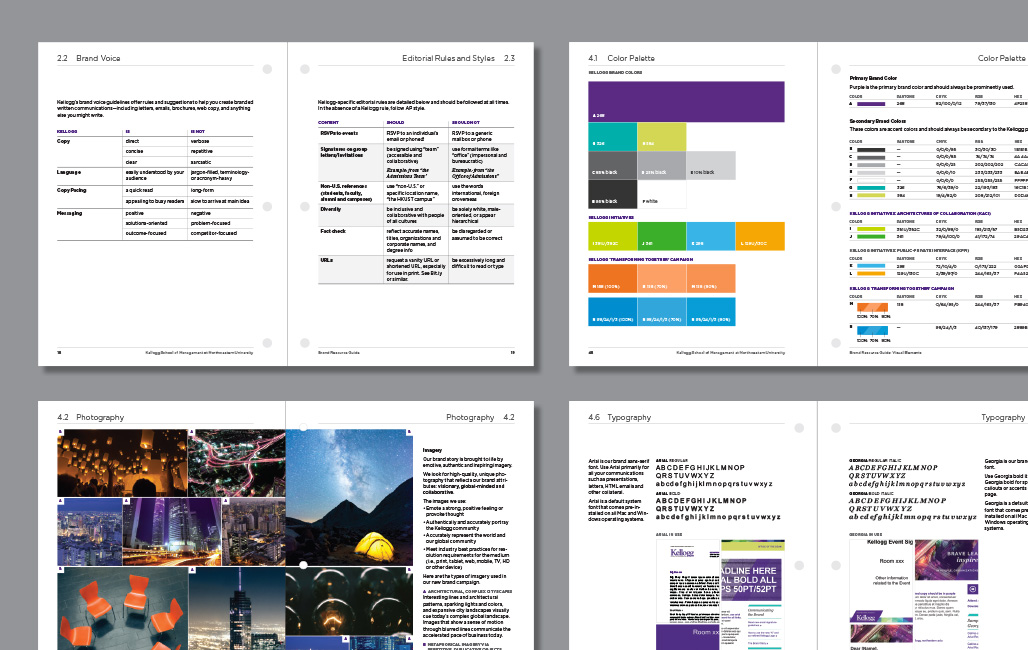Open the skyscraper at night photo
The height and width of the screenshot is (650, 1028).
click(237, 609)
